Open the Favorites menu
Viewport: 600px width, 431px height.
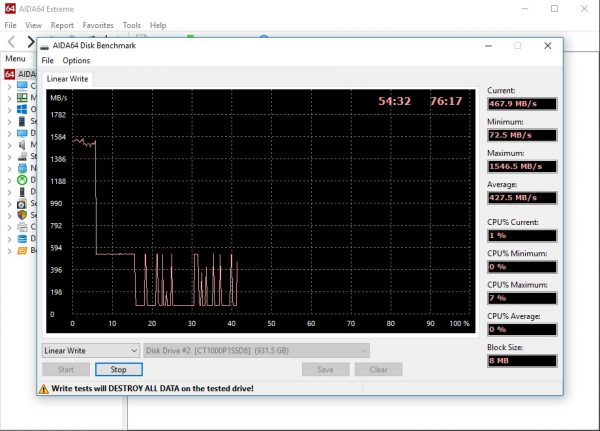(98, 25)
